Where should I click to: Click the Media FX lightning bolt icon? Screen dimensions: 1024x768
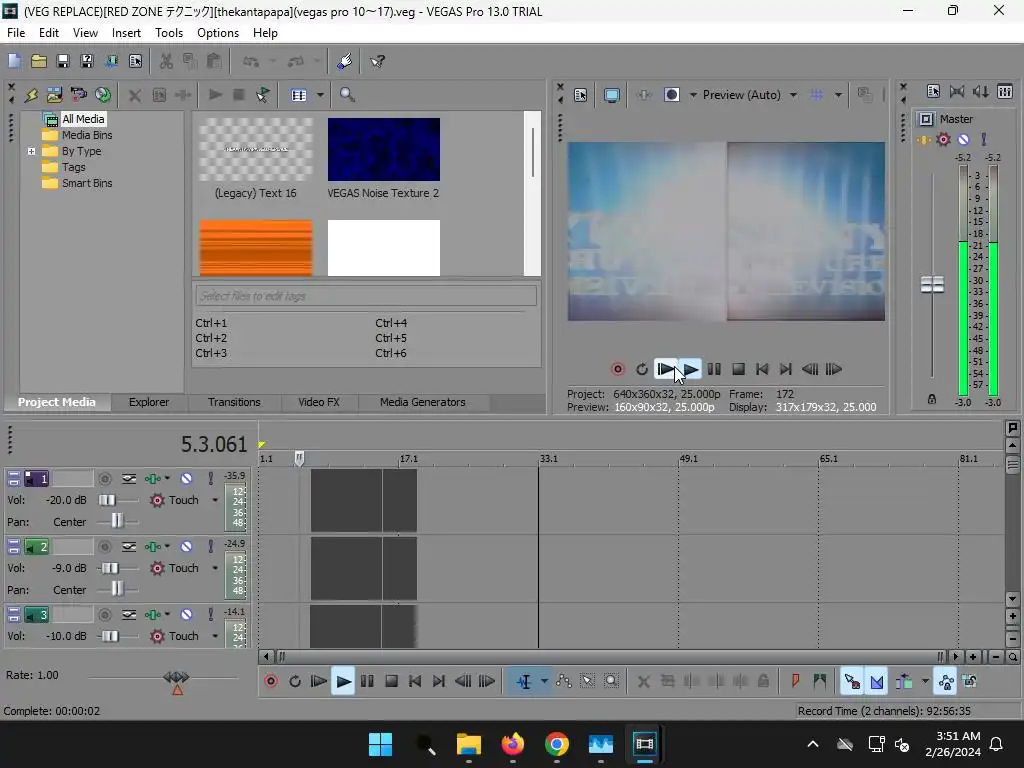31,95
